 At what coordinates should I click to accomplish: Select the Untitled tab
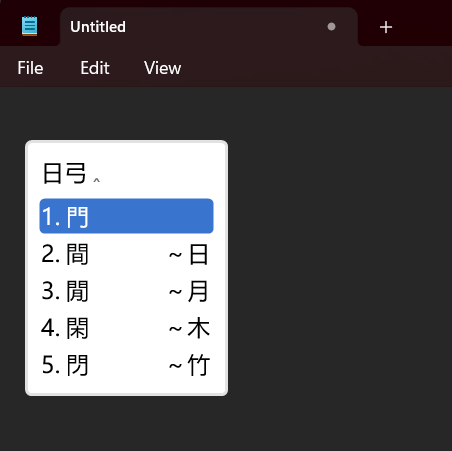tap(209, 27)
